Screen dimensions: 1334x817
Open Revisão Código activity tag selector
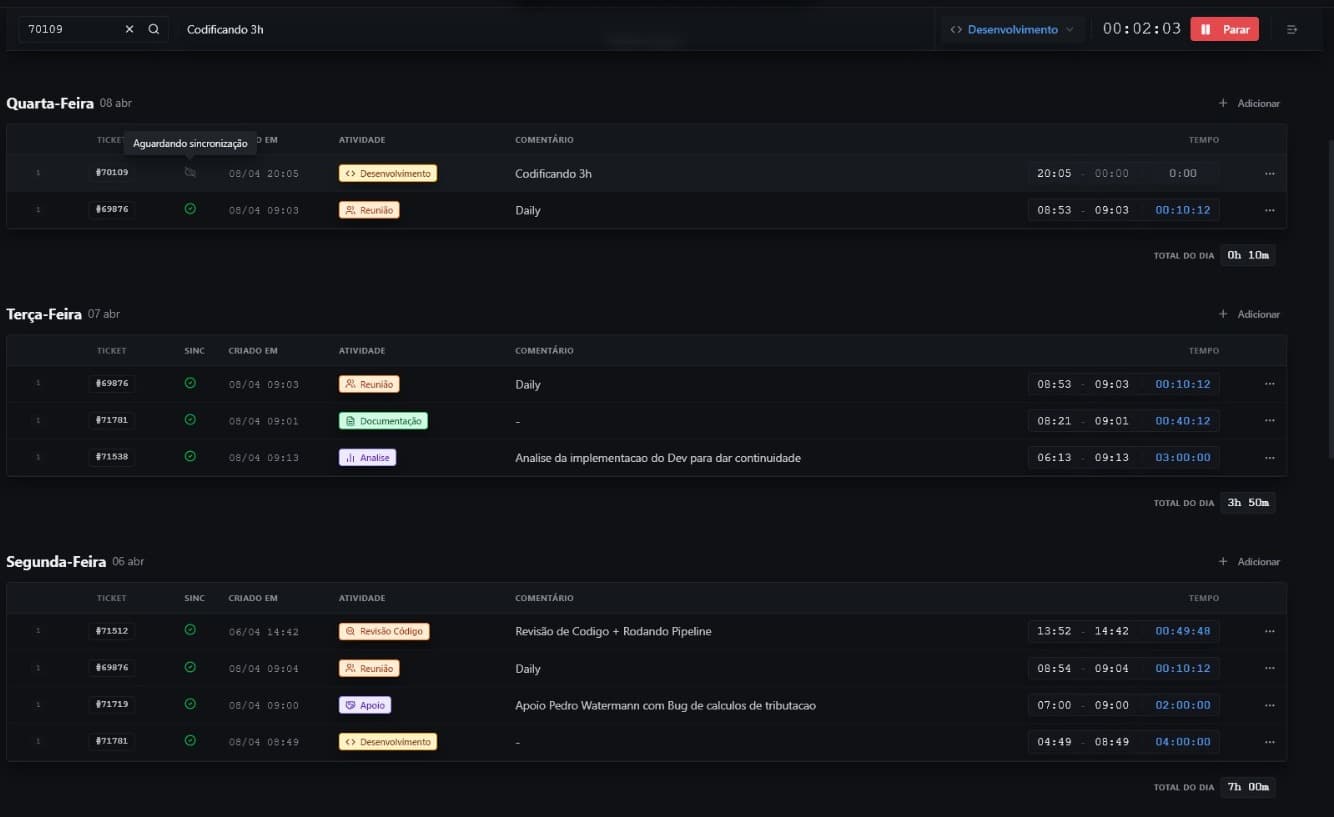(x=384, y=632)
